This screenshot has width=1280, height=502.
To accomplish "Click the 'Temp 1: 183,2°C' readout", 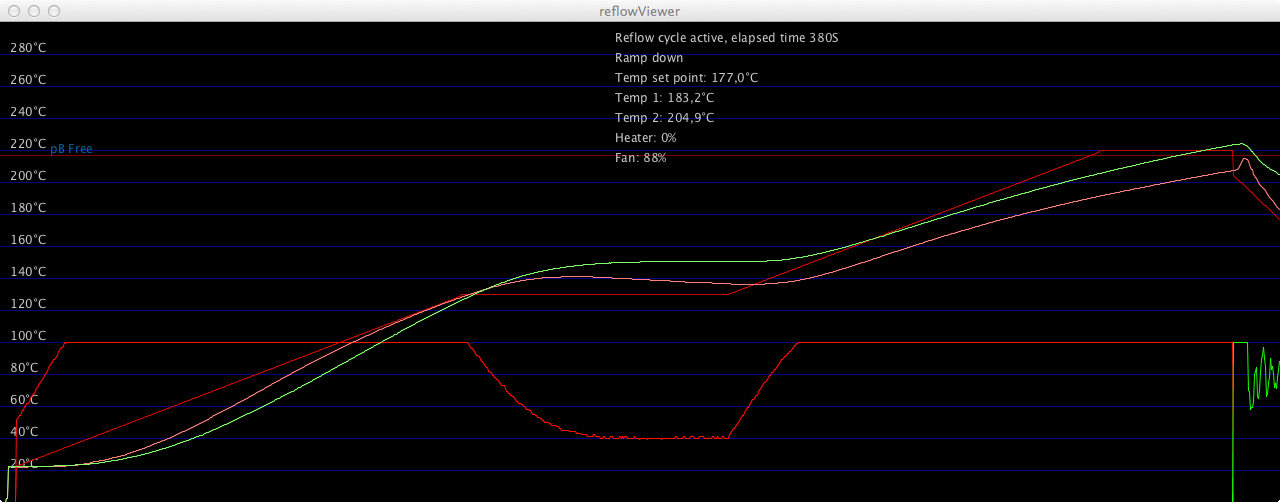I will tap(665, 98).
